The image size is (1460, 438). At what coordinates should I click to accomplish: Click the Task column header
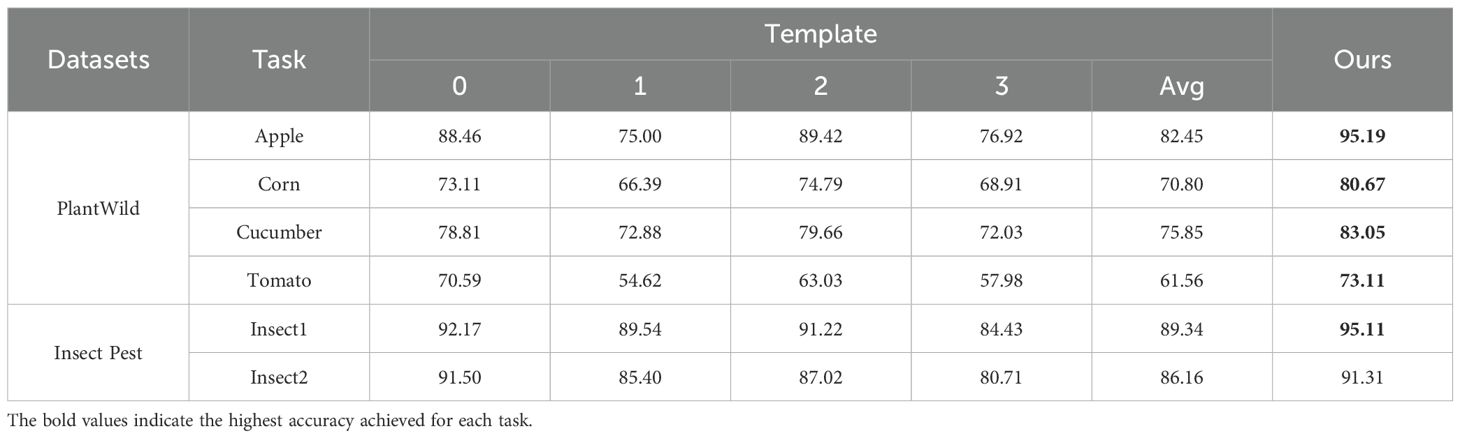pyautogui.click(x=279, y=60)
